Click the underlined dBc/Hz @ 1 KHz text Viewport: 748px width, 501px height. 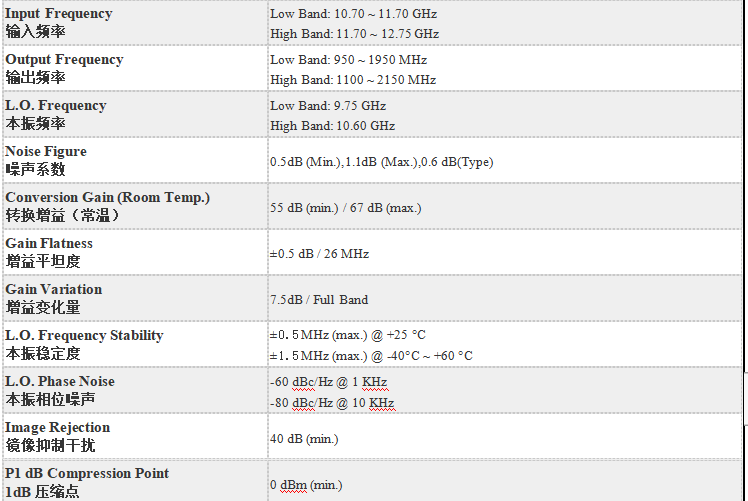340,382
